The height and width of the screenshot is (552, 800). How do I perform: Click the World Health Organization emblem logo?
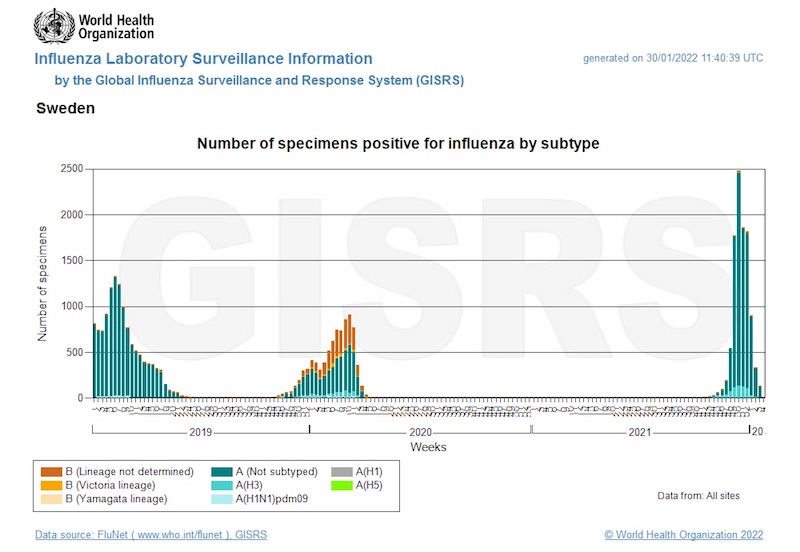click(x=54, y=26)
